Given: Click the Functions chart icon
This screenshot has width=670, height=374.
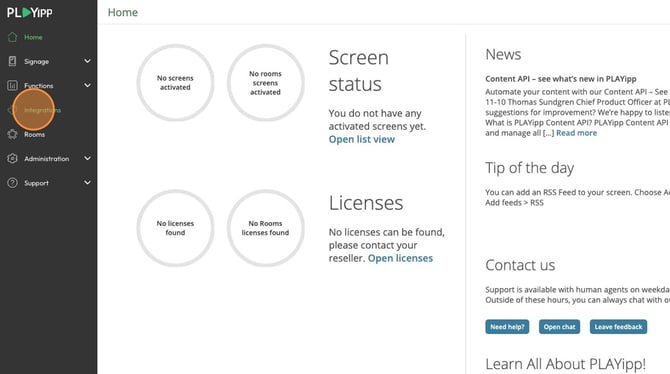Looking at the screenshot, I should click(x=12, y=86).
